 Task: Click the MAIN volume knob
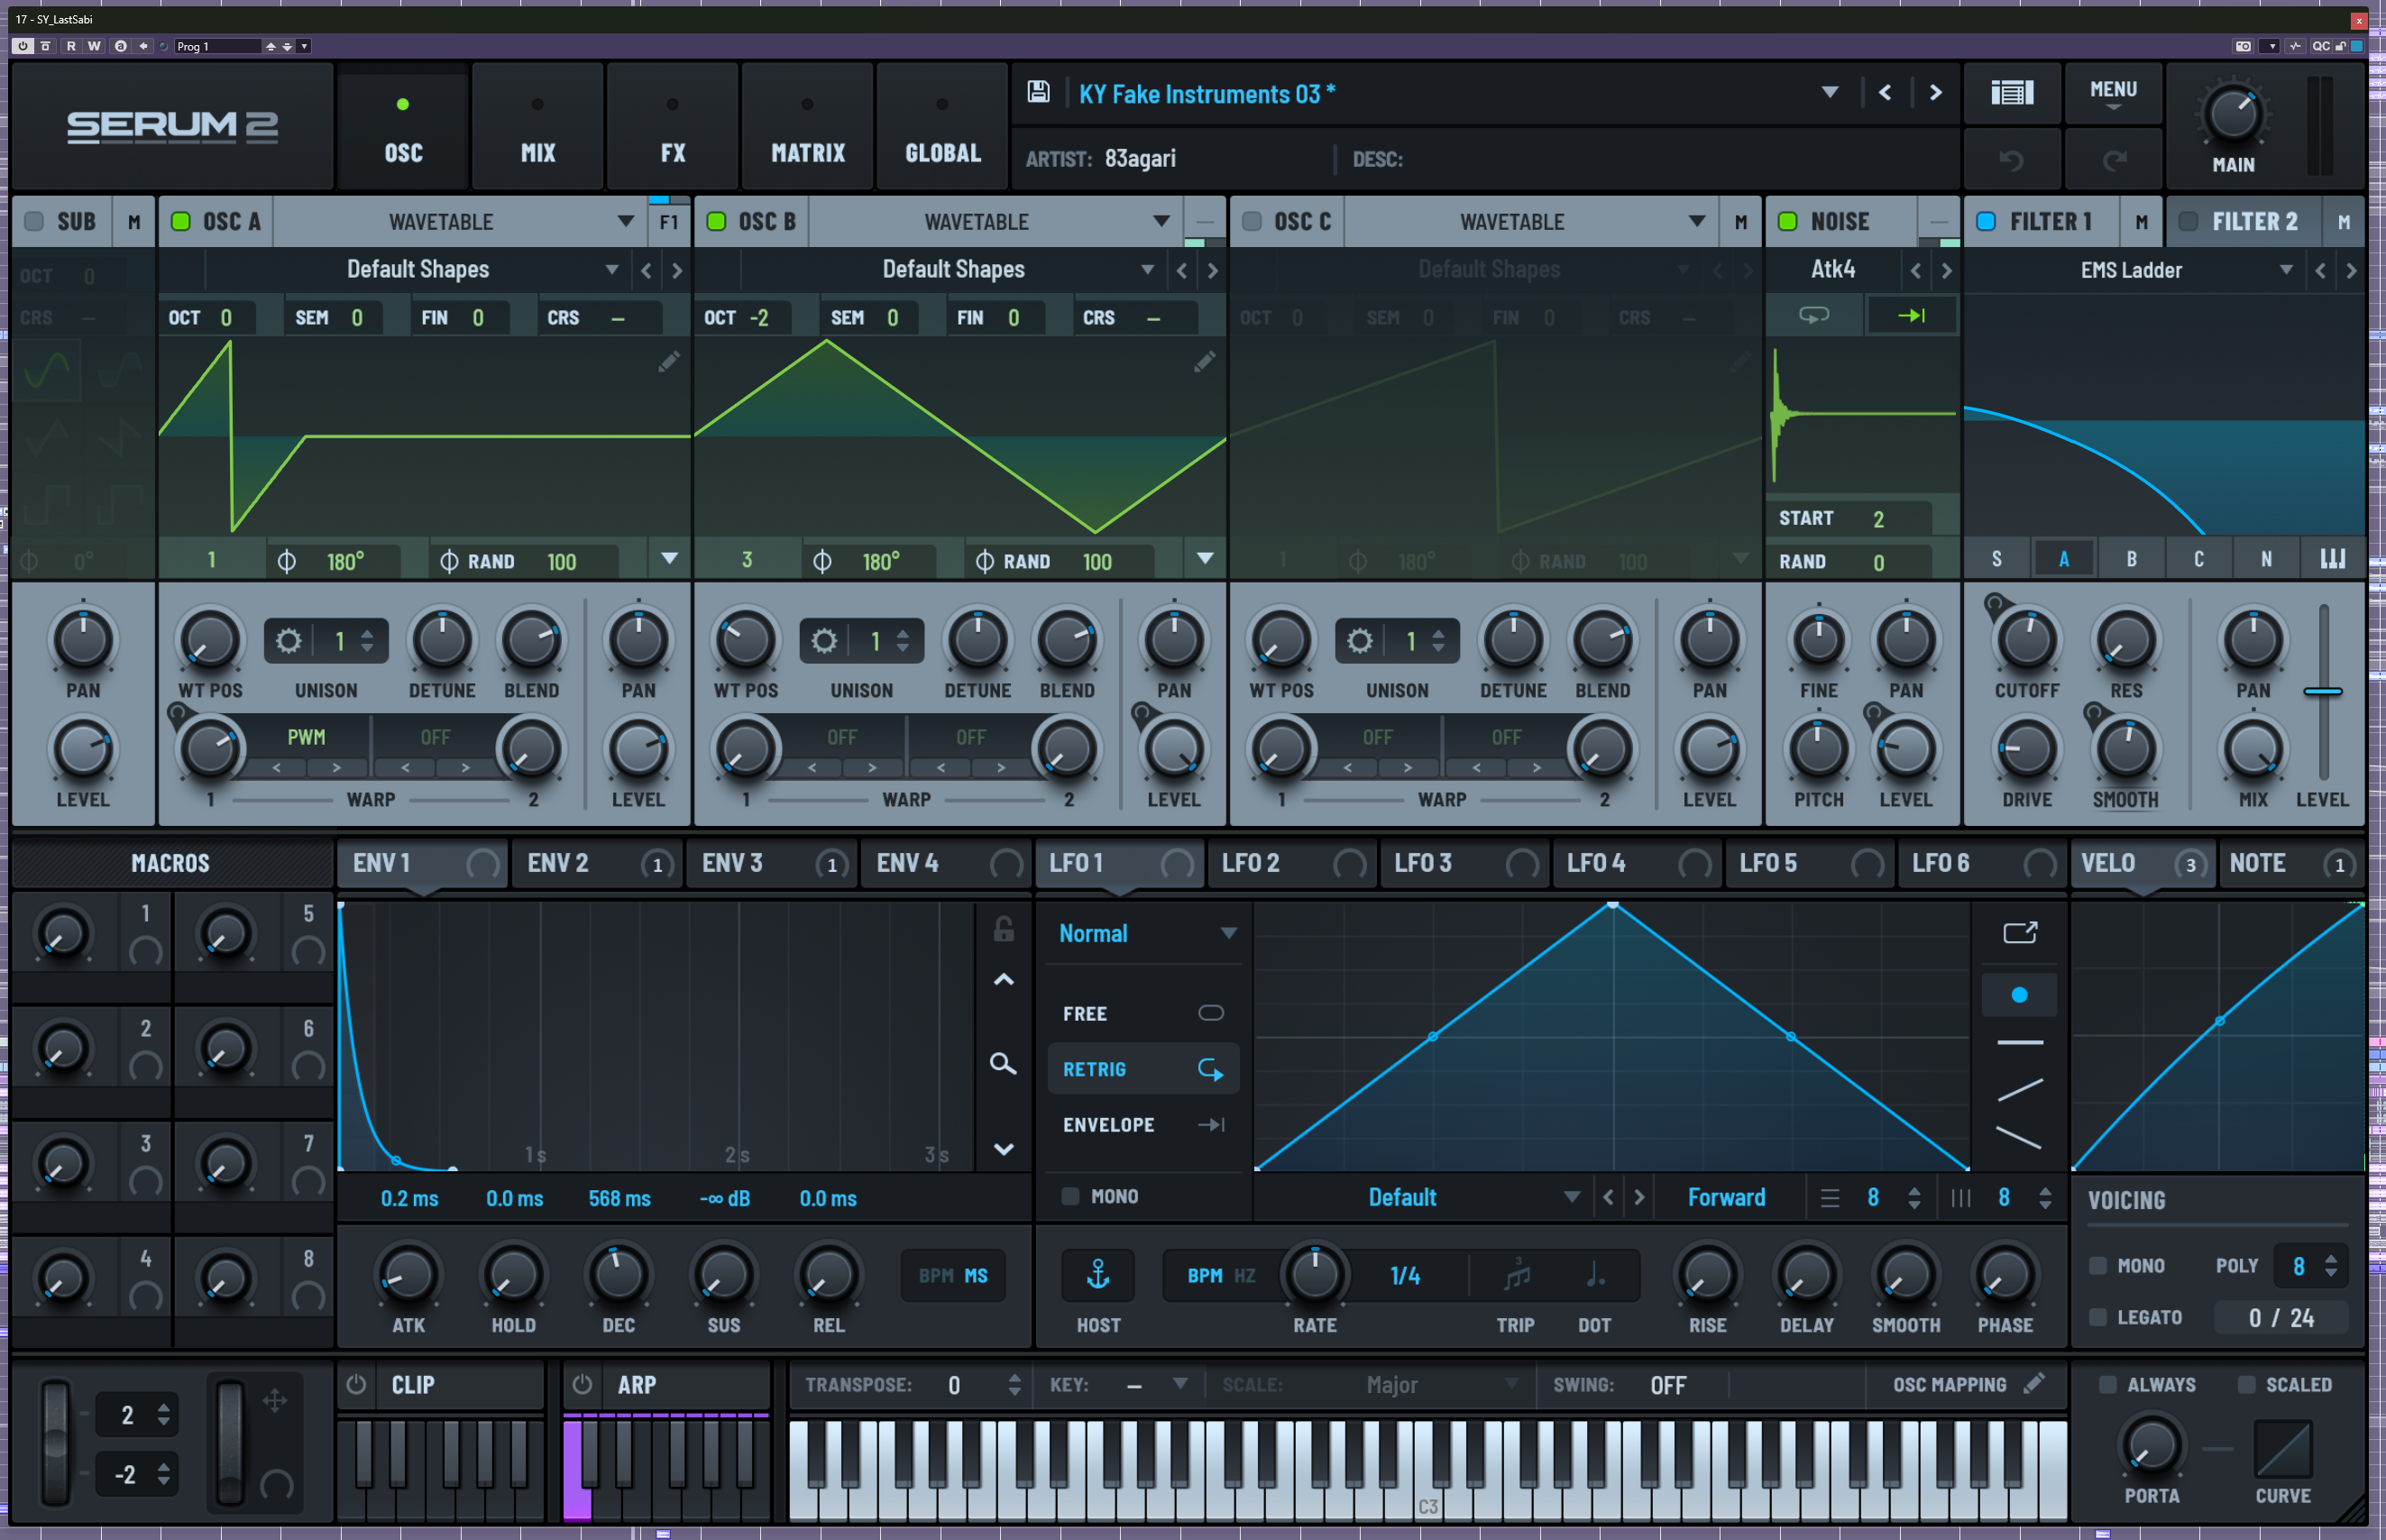[2232, 115]
